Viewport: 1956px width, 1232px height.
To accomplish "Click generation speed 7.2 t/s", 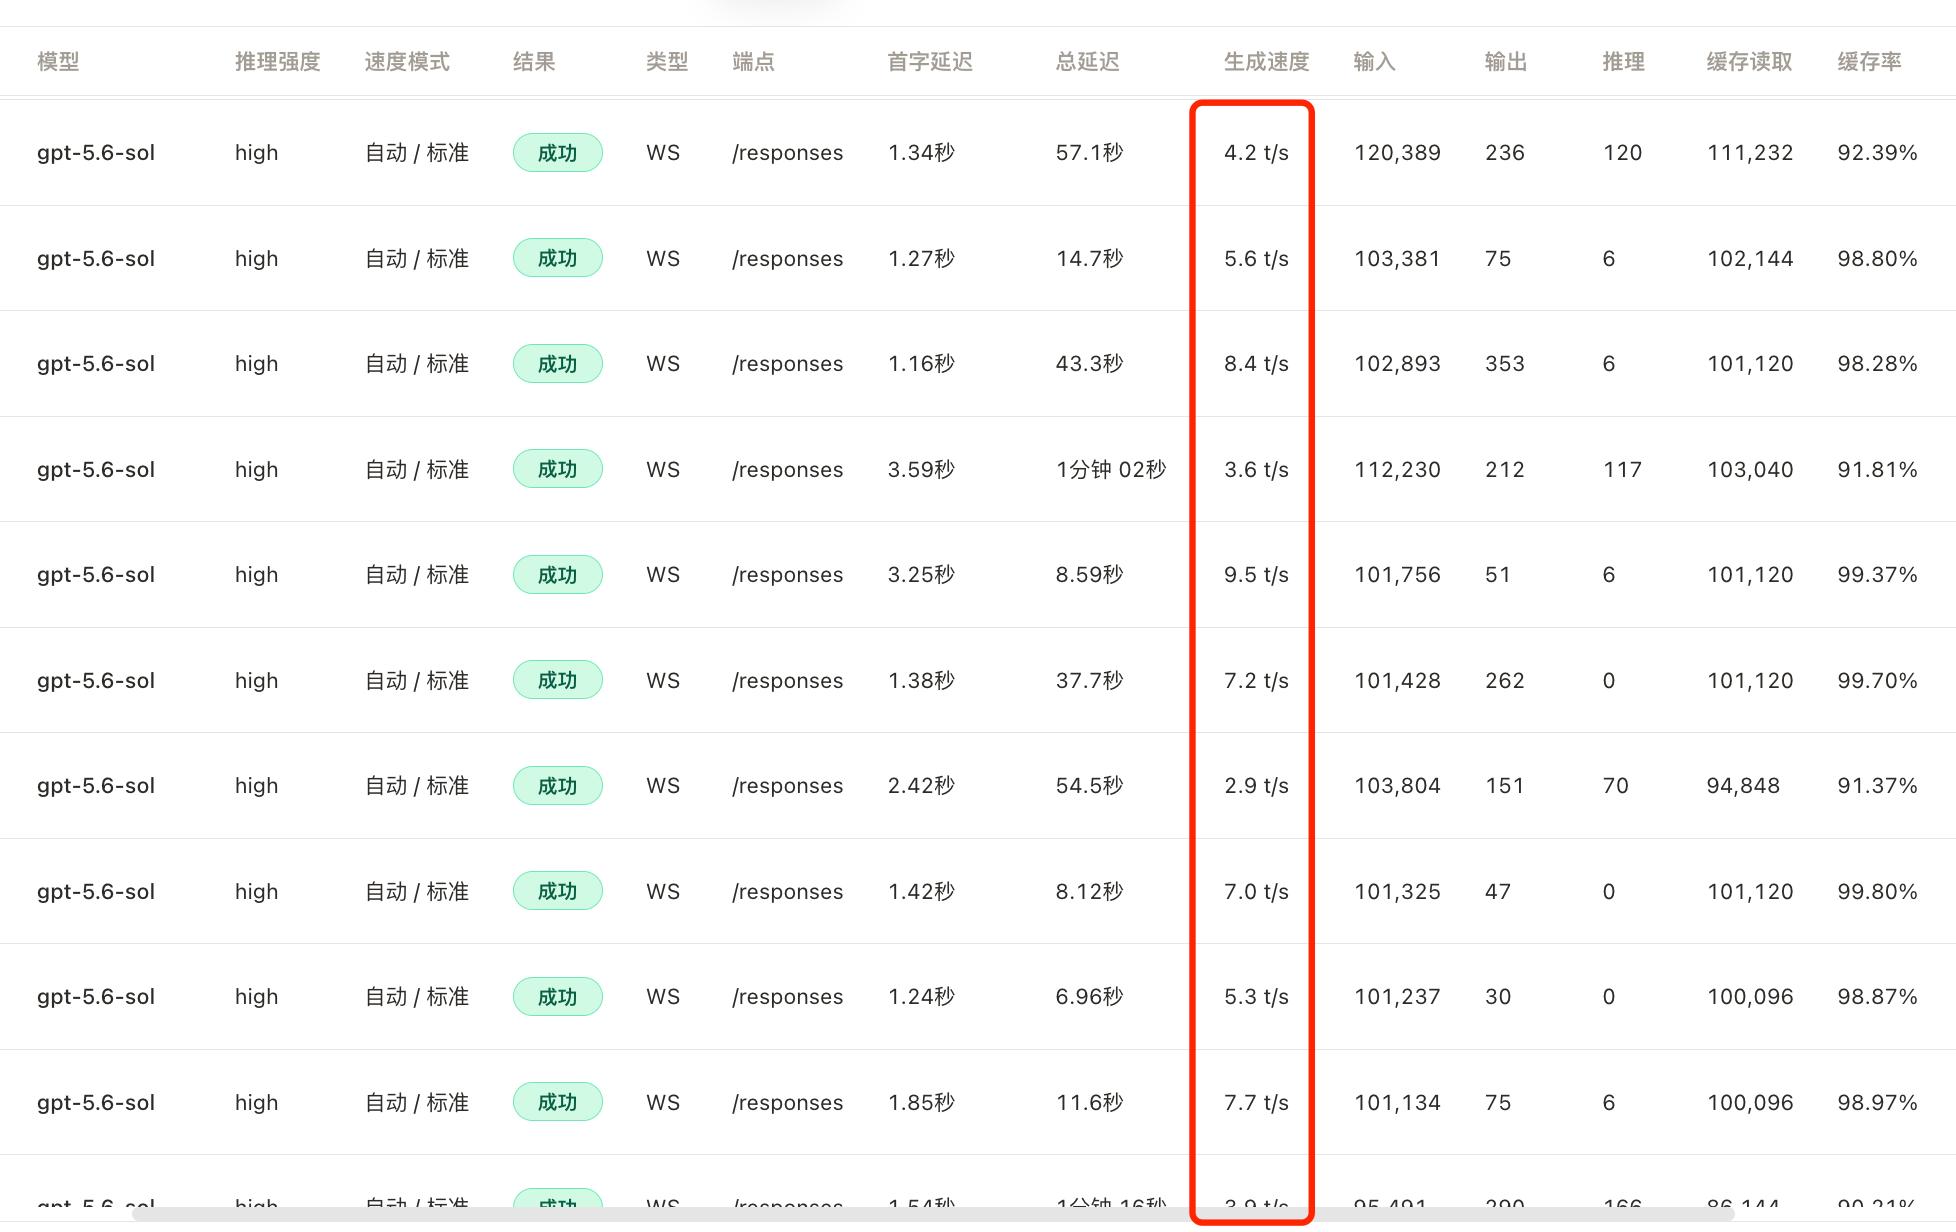I will 1257,681.
